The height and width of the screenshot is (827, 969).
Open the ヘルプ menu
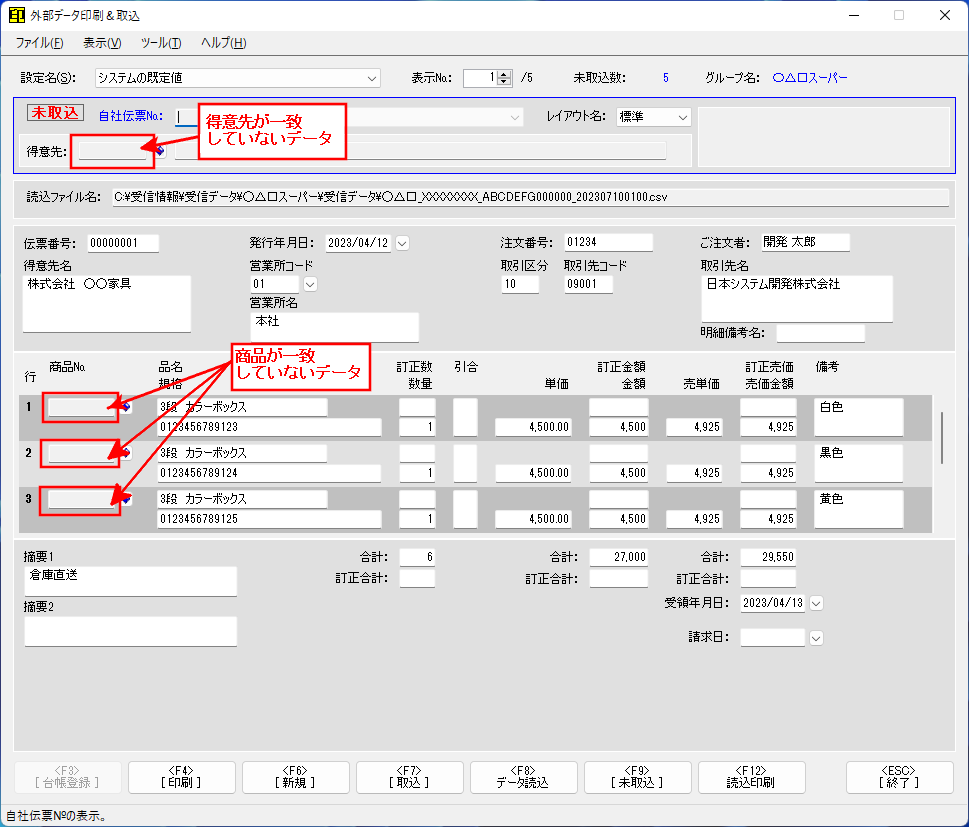coord(224,43)
